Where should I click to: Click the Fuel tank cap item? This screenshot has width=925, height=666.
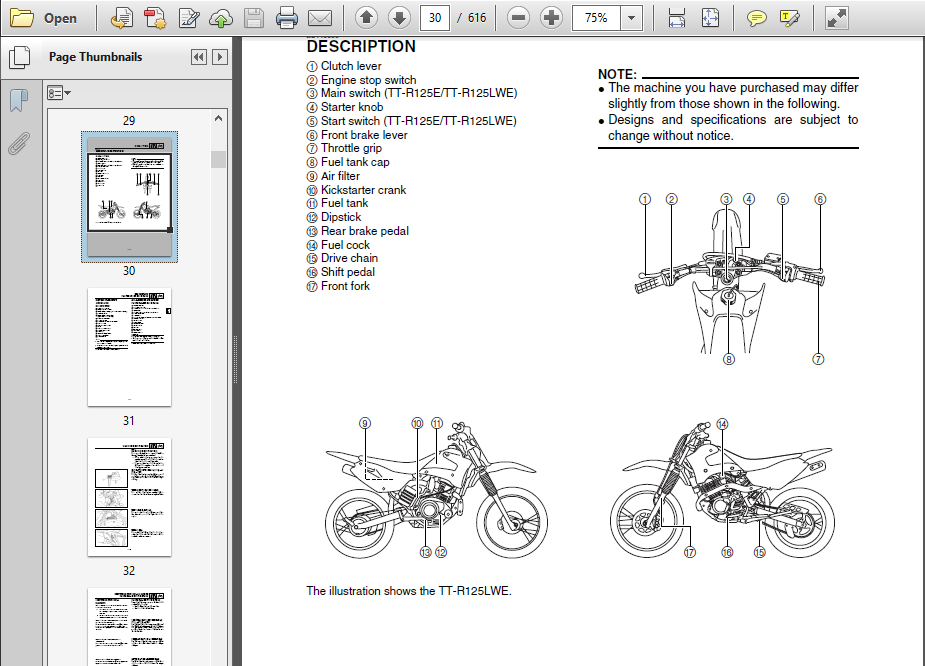(348, 162)
